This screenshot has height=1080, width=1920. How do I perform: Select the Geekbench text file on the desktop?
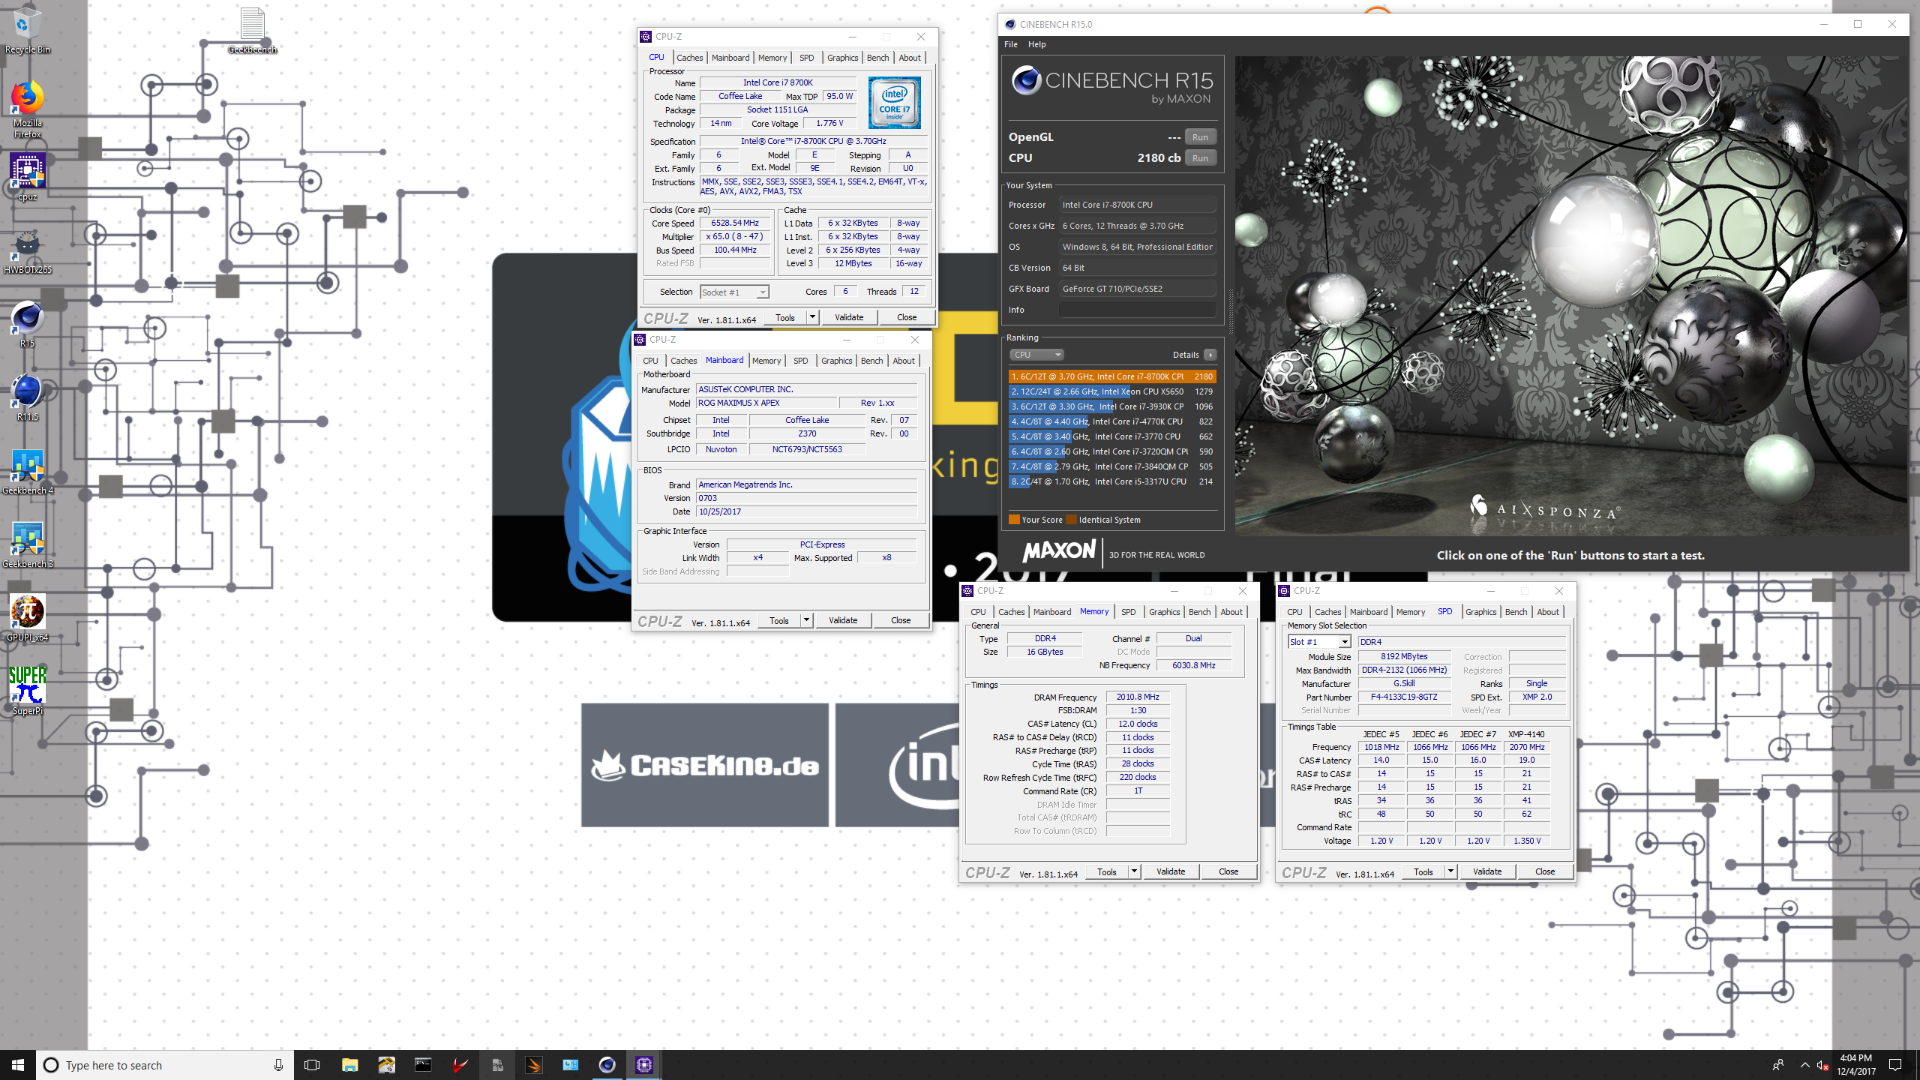[x=252, y=30]
